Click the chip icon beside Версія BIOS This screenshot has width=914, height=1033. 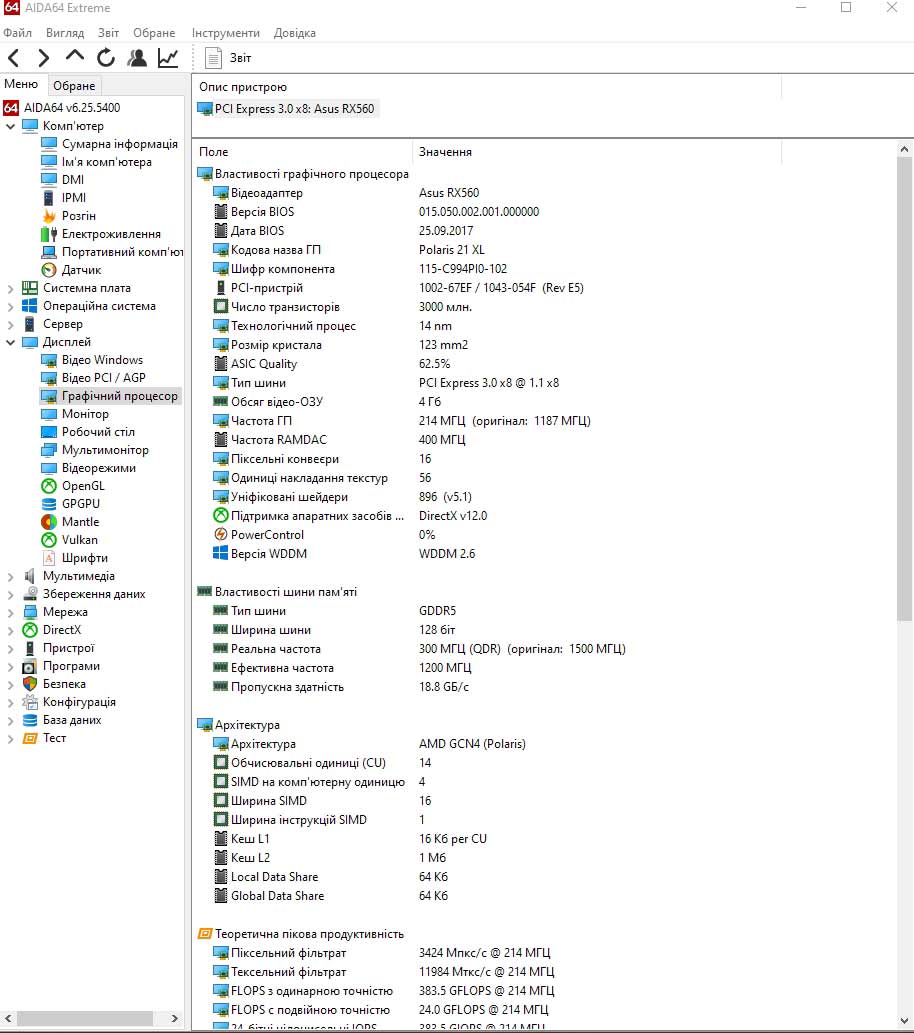[221, 211]
